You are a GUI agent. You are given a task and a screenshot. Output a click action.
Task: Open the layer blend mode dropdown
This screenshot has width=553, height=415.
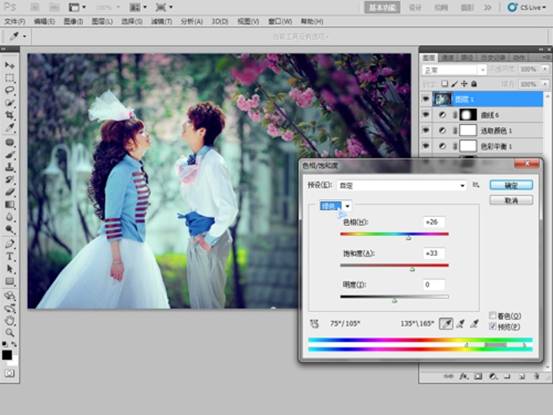[x=455, y=70]
